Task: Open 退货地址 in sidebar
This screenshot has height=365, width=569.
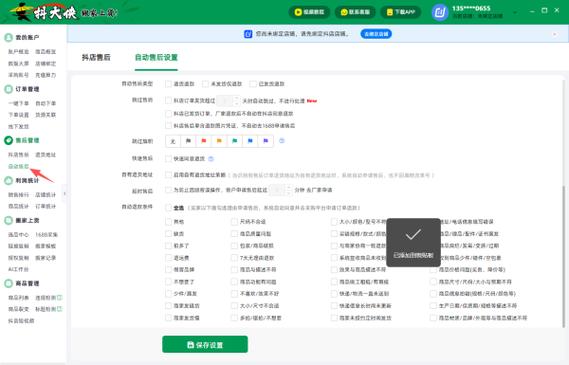Action: click(x=46, y=155)
